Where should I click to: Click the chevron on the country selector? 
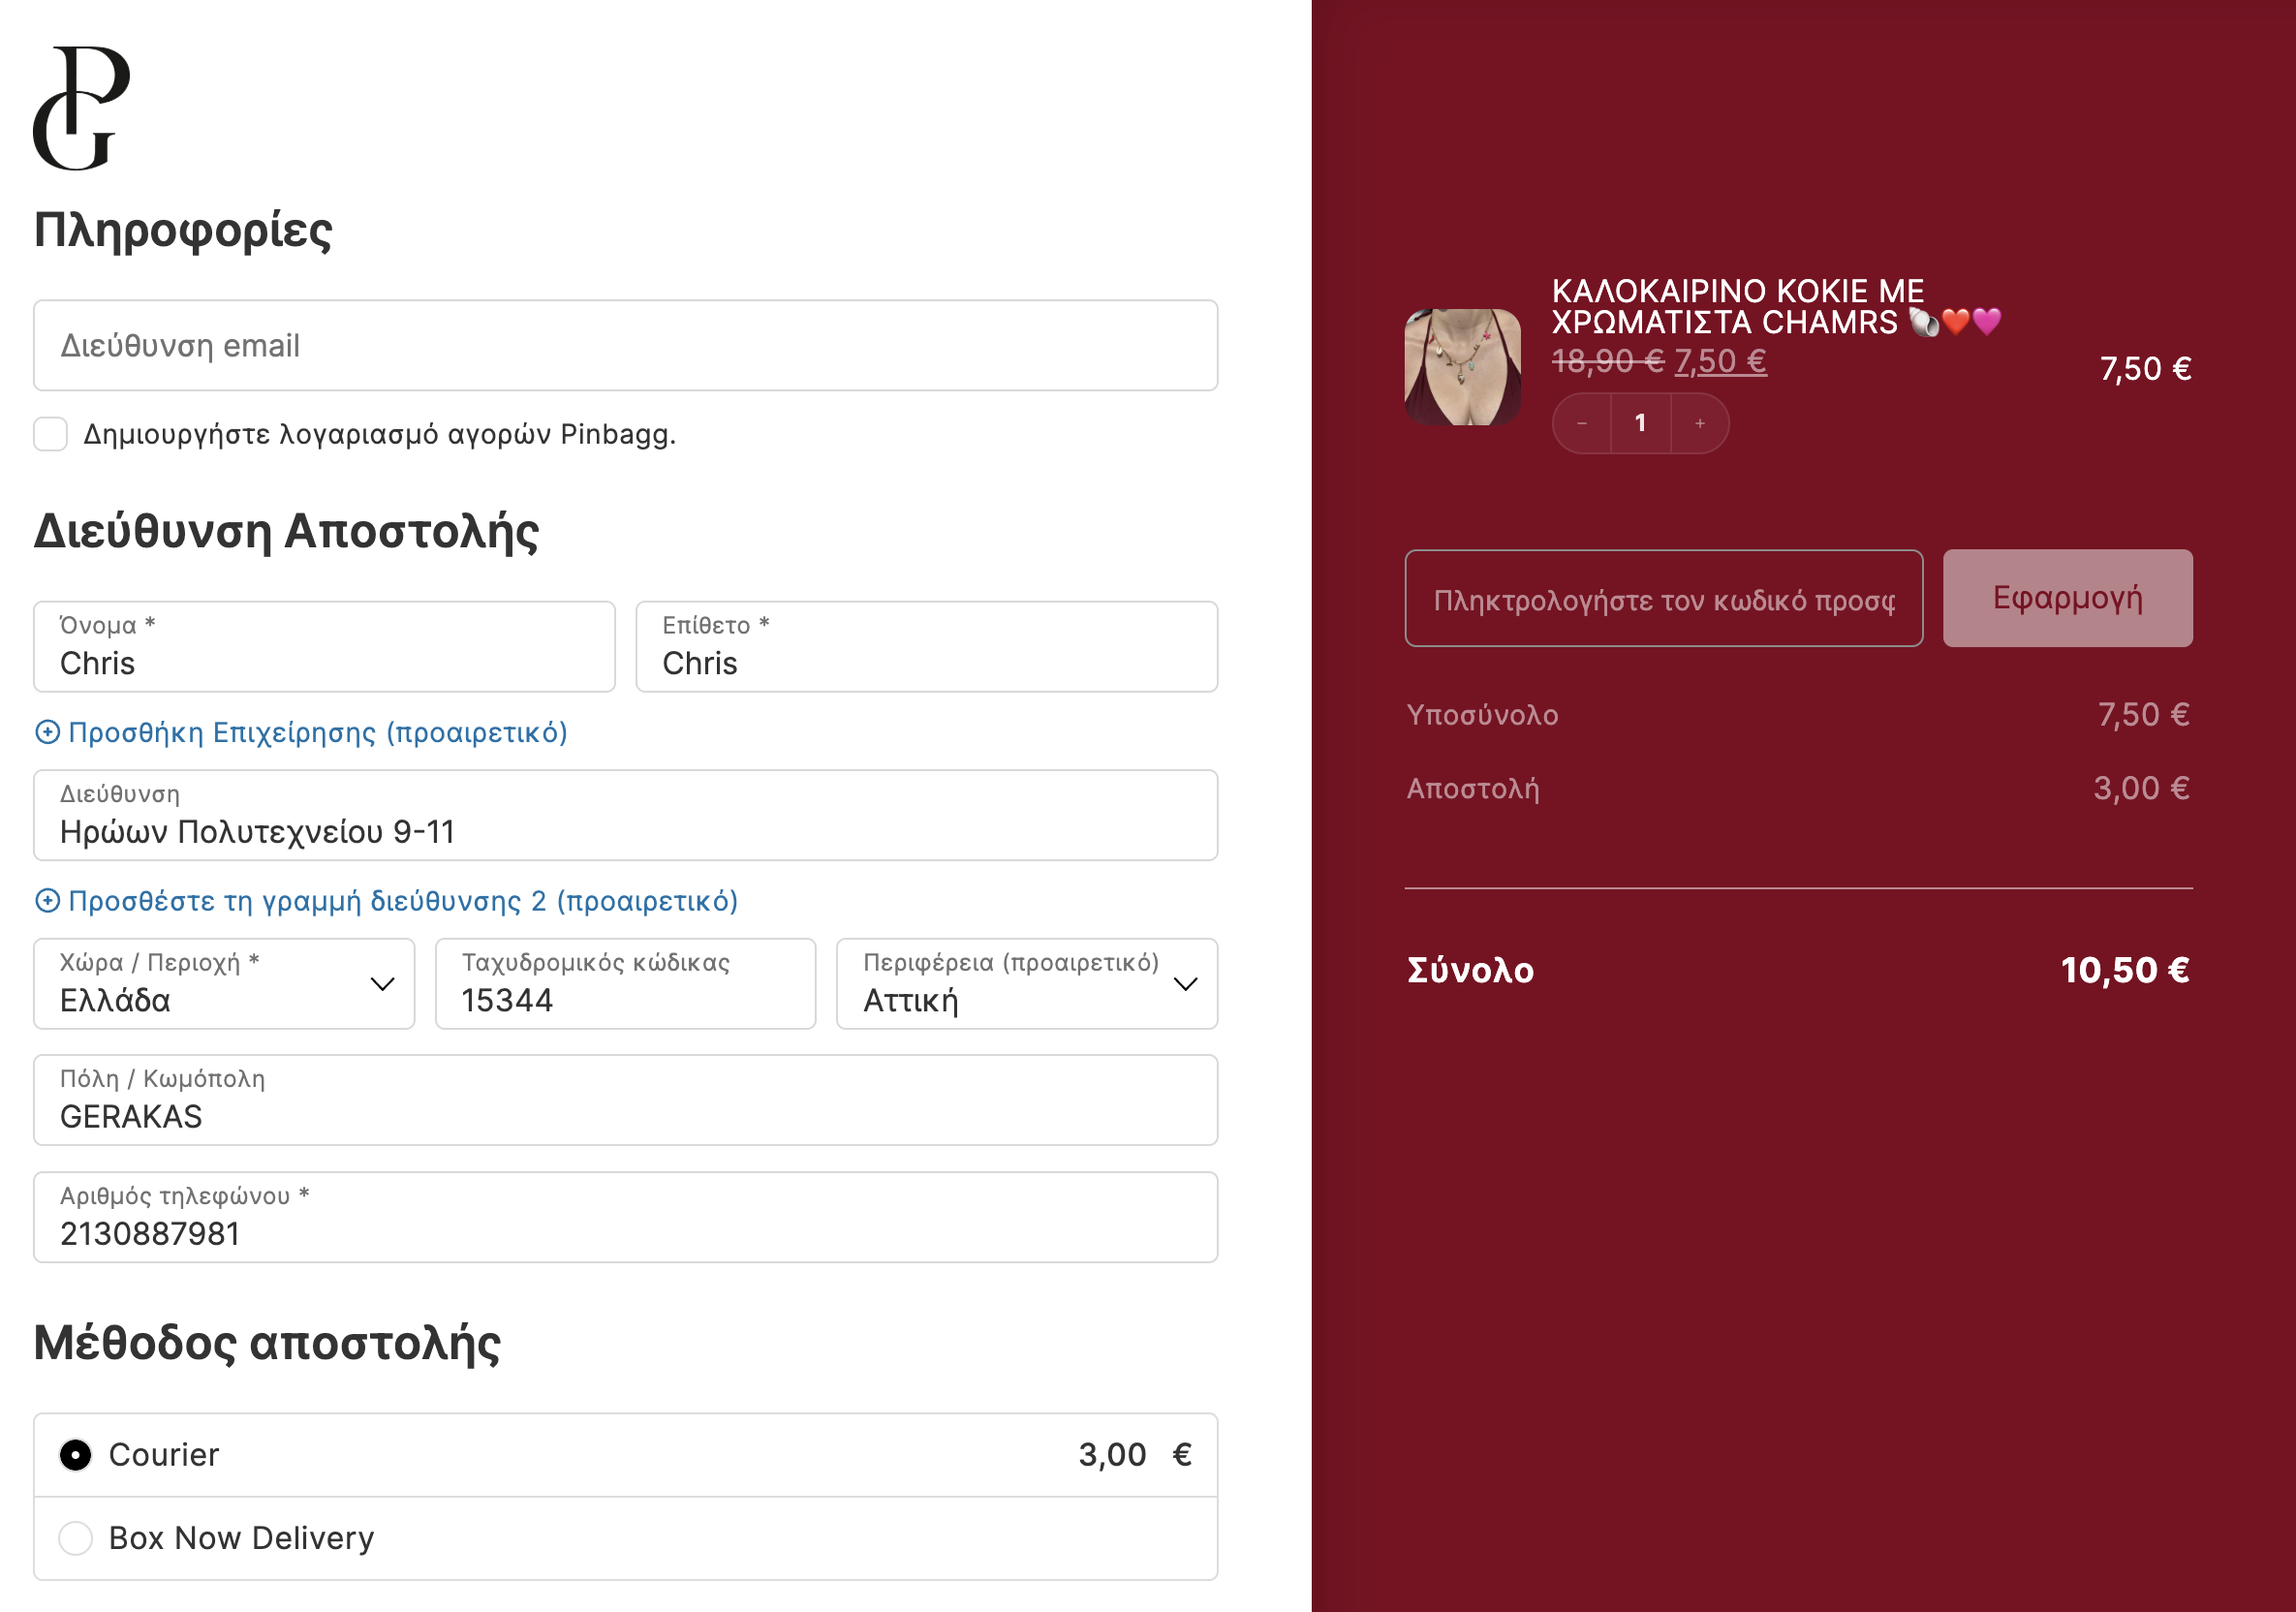(381, 984)
